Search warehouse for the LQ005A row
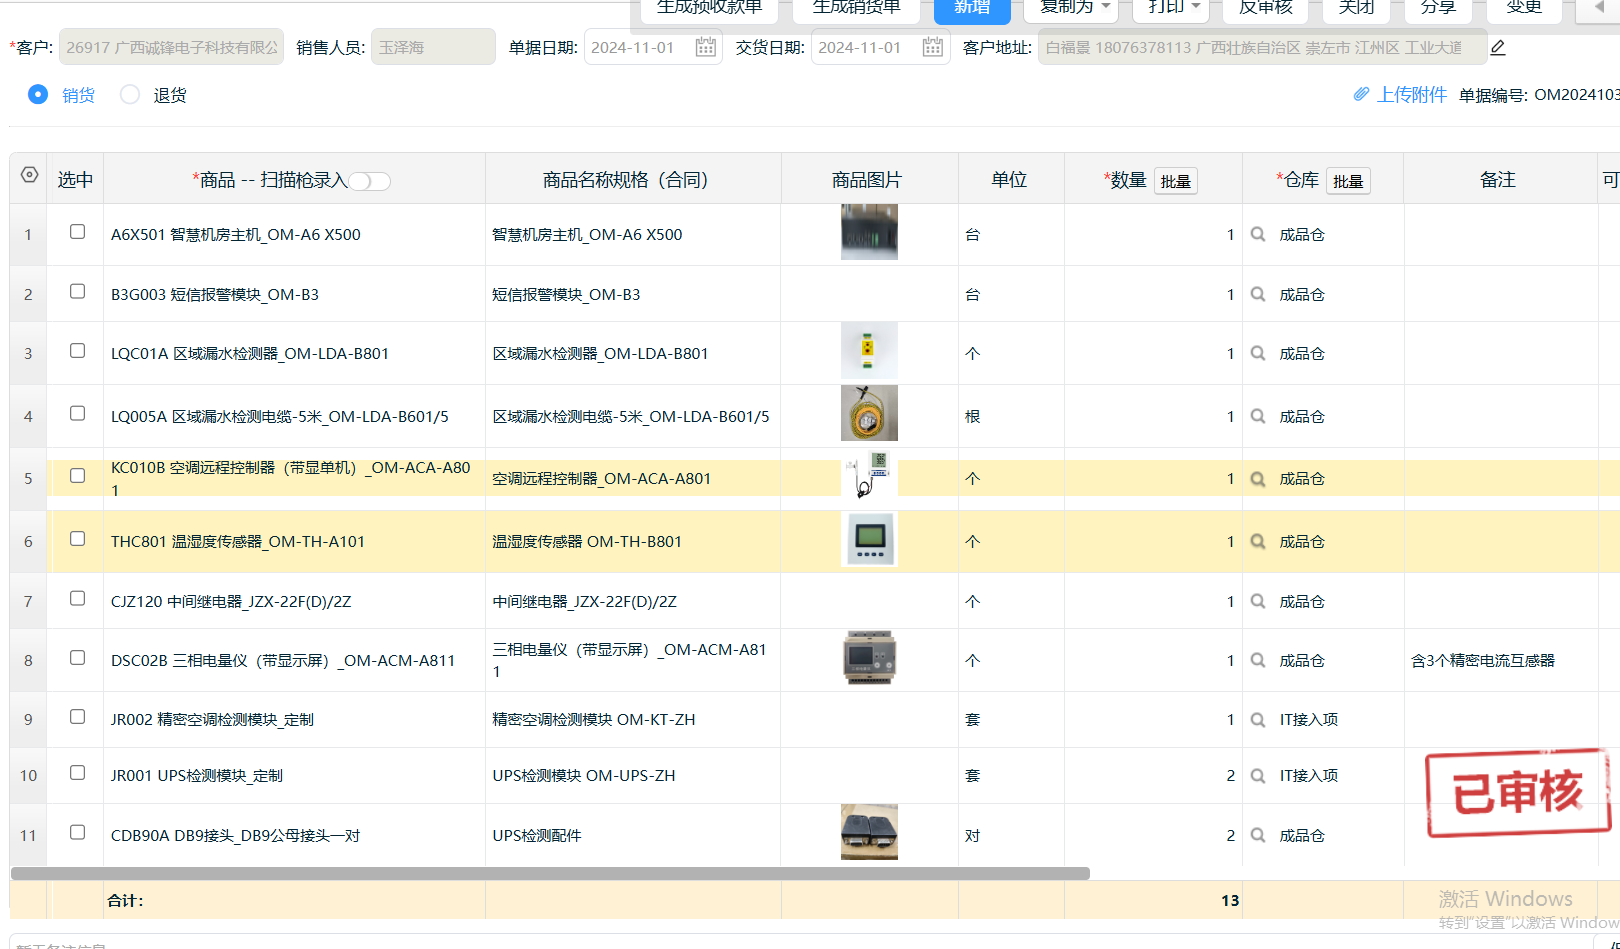The width and height of the screenshot is (1620, 949). tap(1258, 416)
